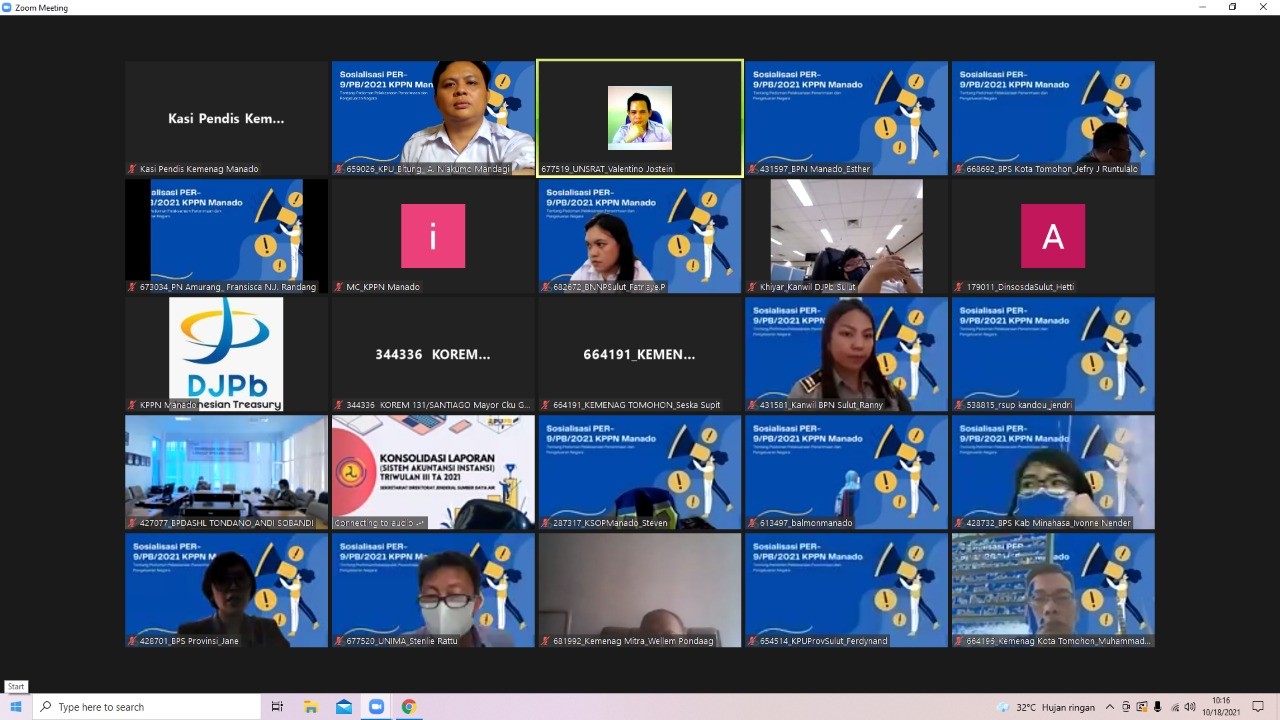
Task: Select the Kasi Pendis Kemenag Manado tile
Action: (226, 118)
